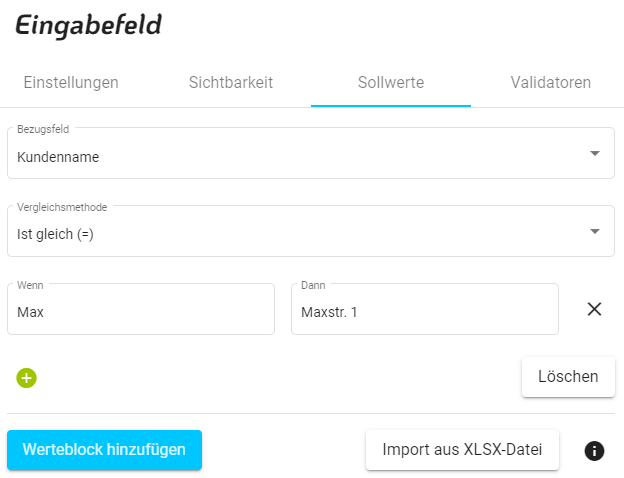Viewport: 624px width, 478px height.
Task: Click the Kundenname value in Bezugsfeld
Action: 58,157
